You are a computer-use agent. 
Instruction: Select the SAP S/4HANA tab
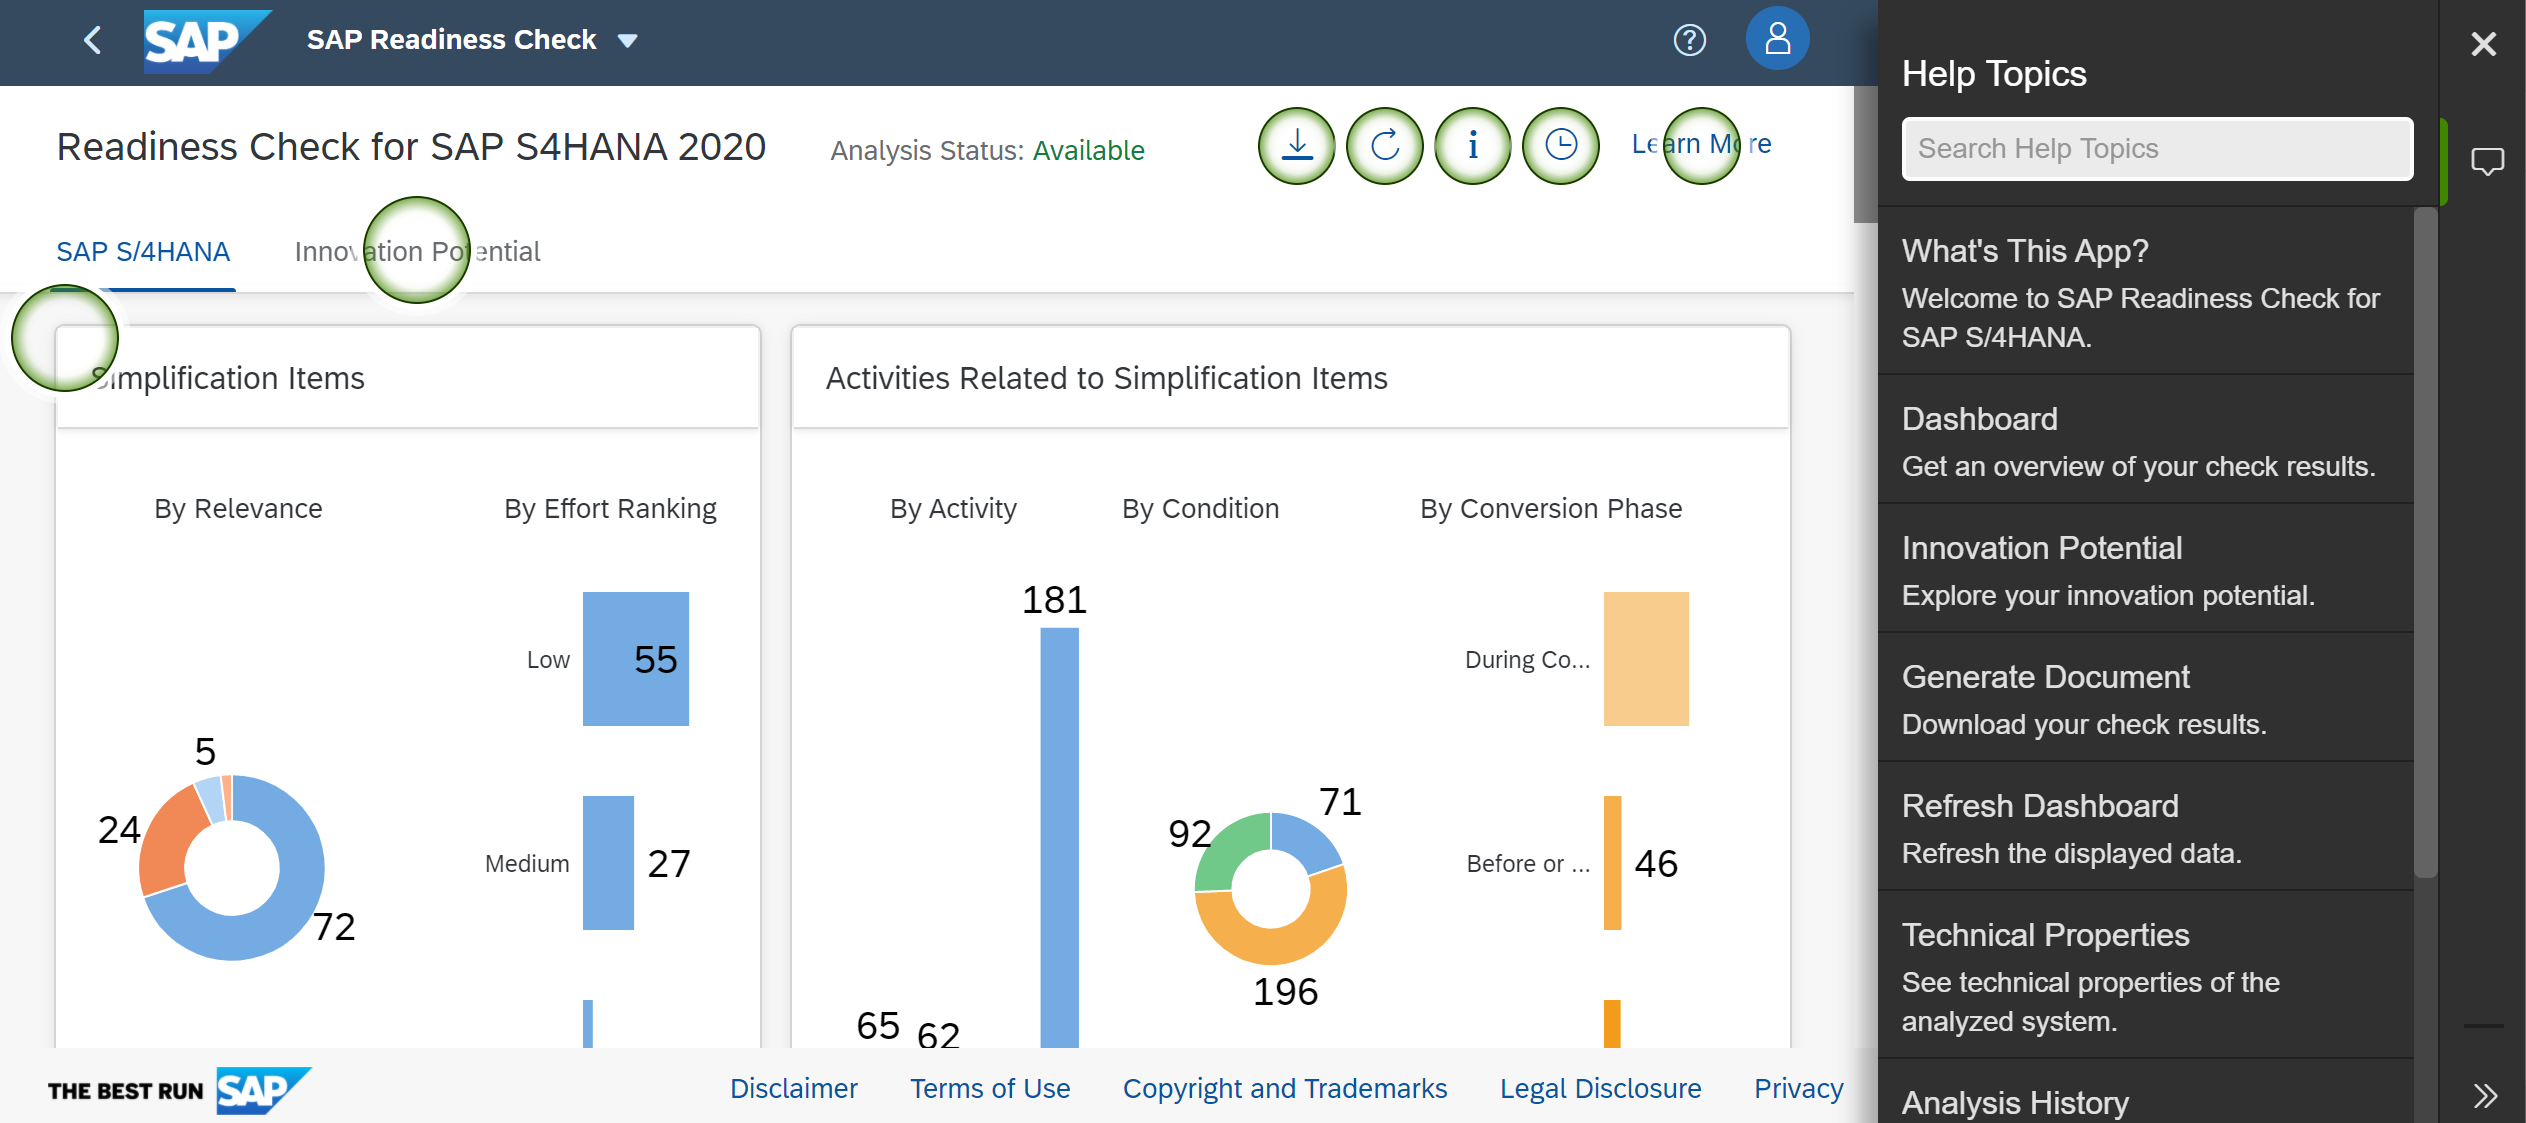(x=143, y=252)
